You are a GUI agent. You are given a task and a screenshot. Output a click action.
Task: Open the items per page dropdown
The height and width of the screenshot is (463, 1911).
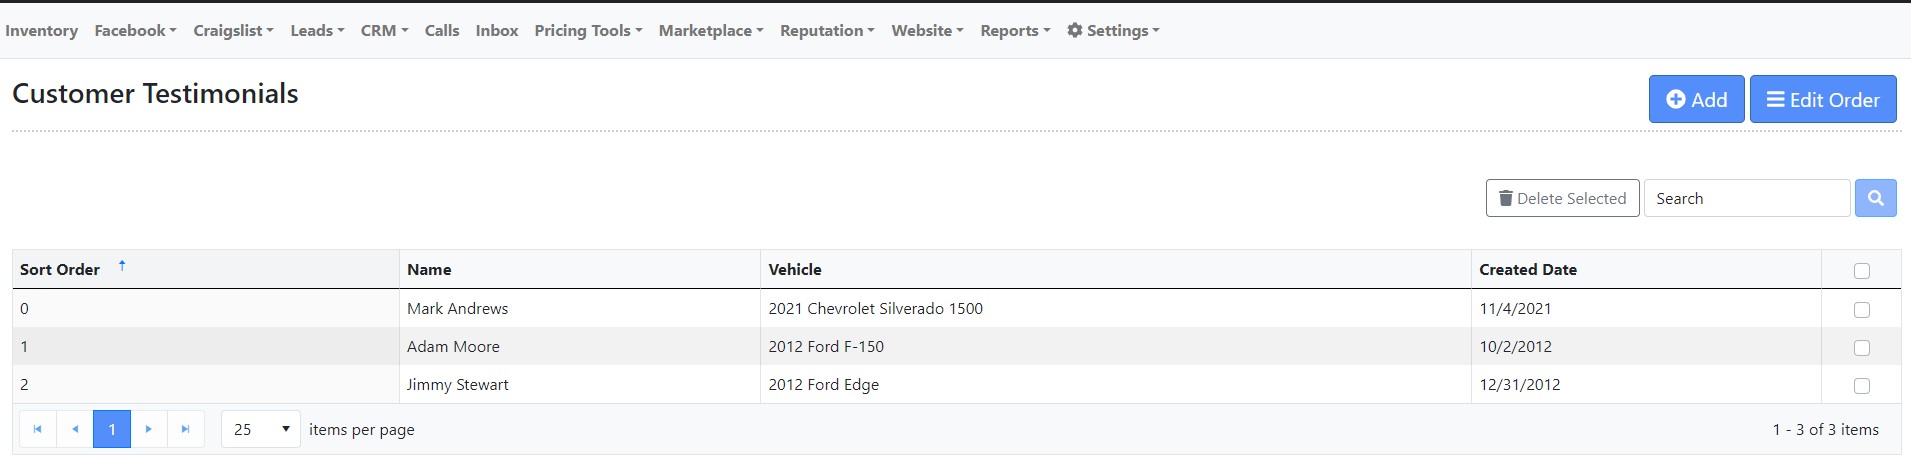pos(261,429)
